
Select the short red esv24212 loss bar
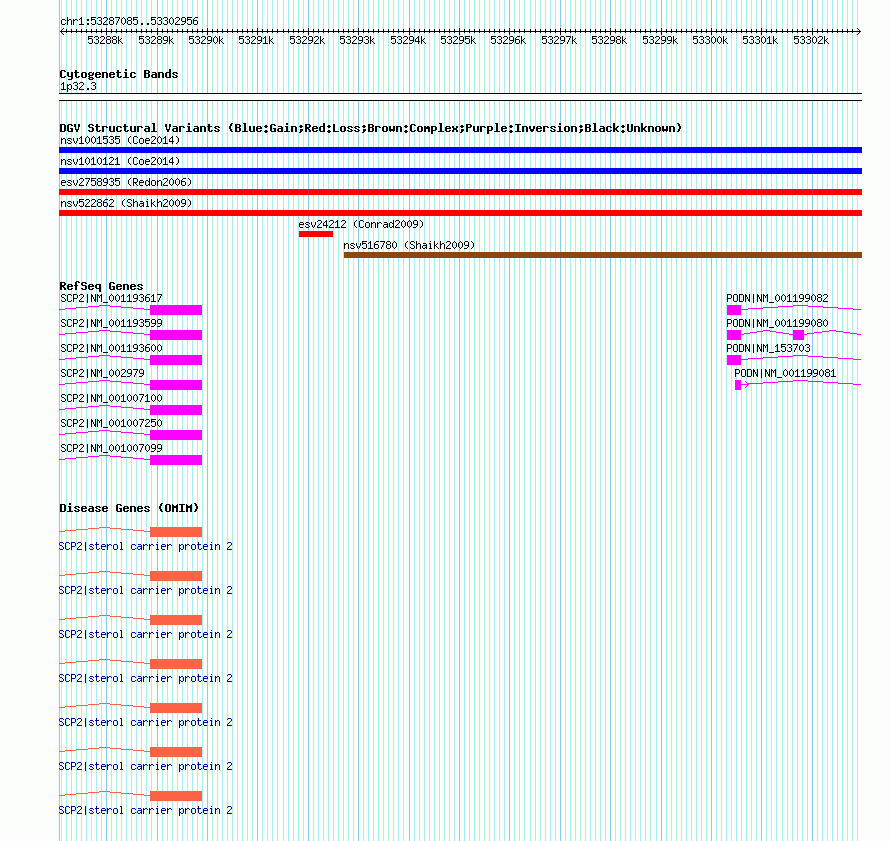tap(316, 234)
